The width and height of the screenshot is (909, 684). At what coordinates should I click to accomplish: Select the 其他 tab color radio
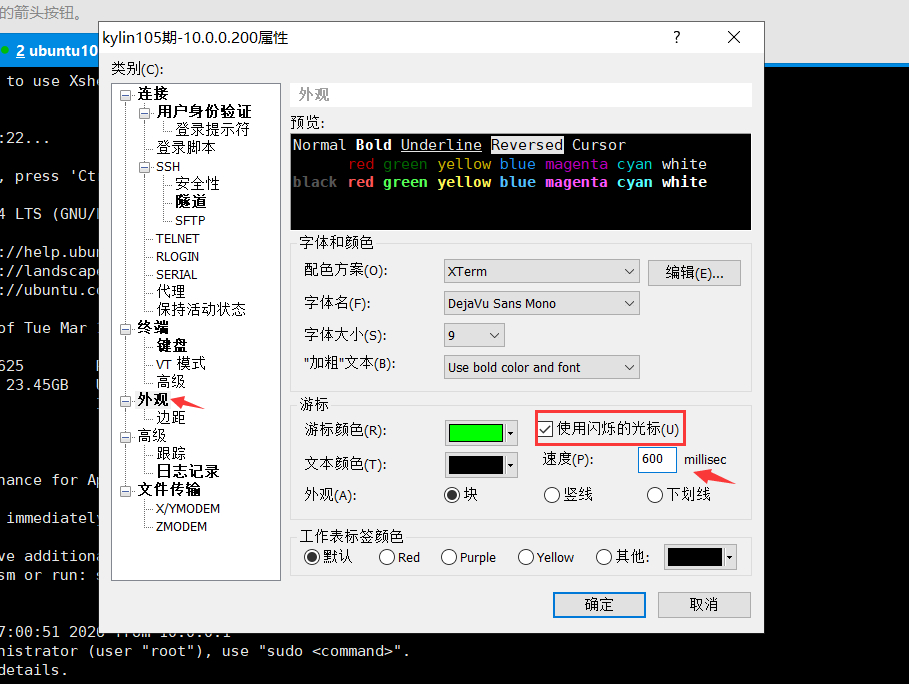(x=603, y=557)
